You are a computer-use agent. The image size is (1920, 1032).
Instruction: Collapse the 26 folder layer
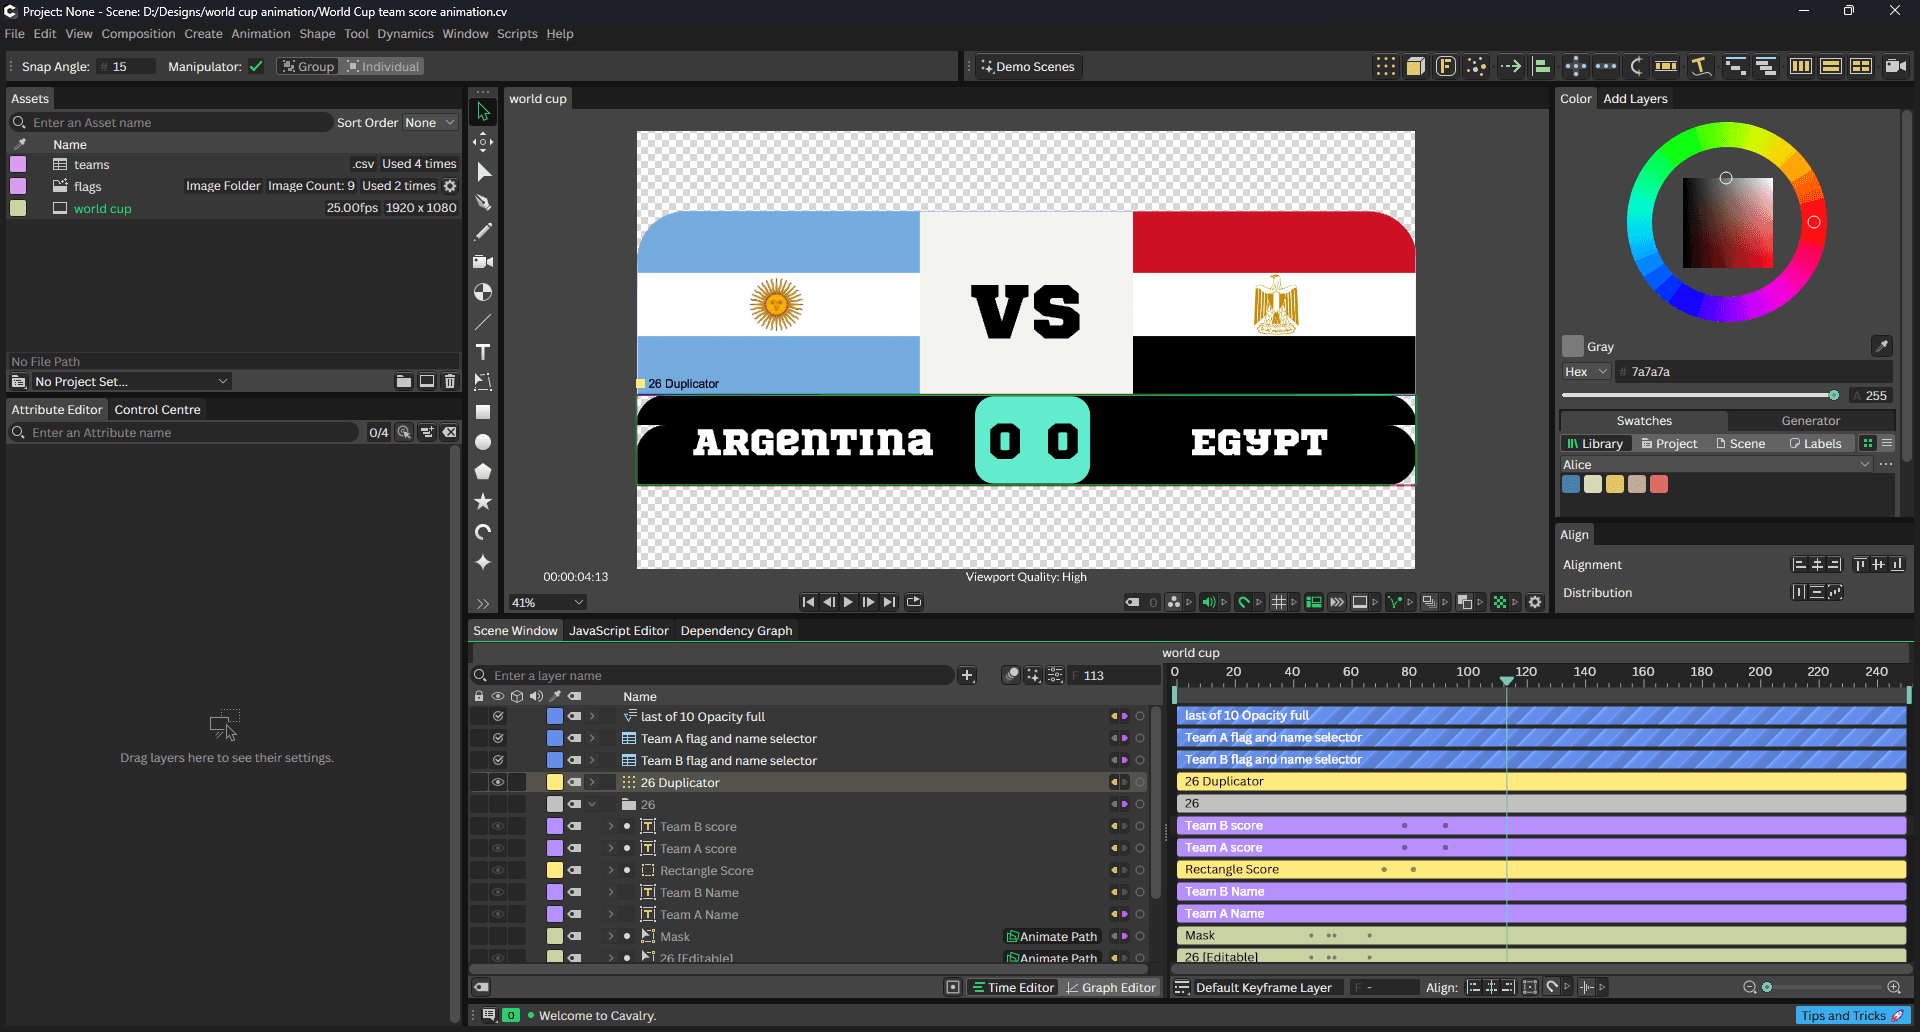592,804
